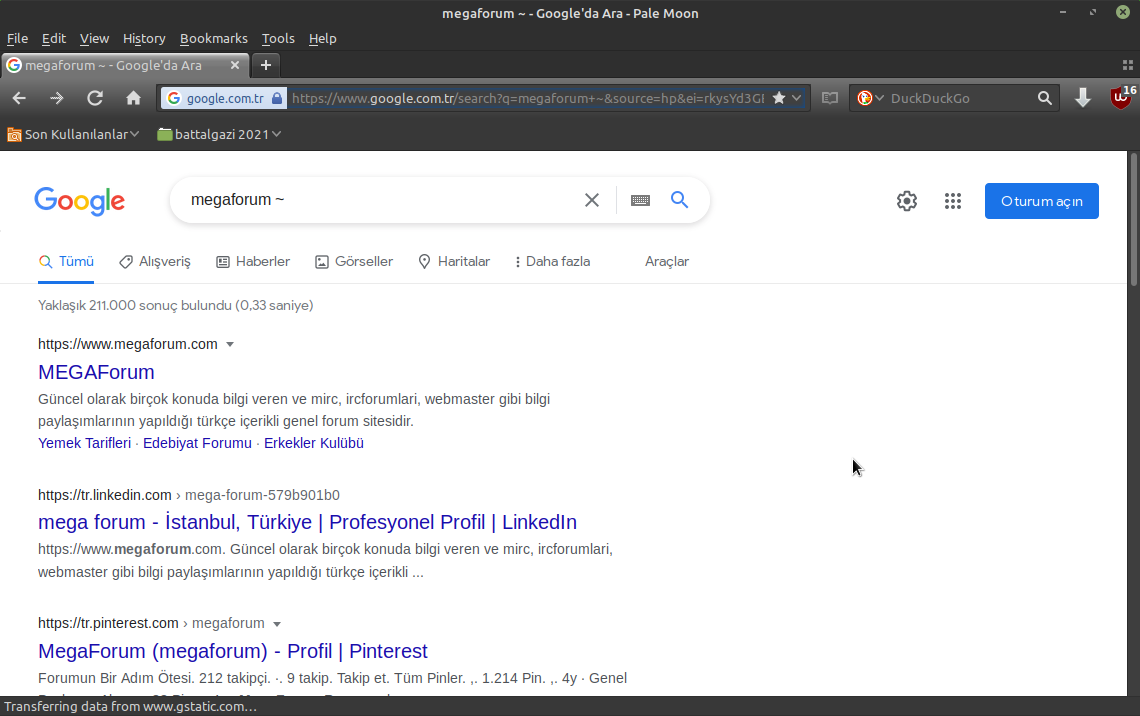View the site padlock security info
1140x716 pixels.
(277, 98)
